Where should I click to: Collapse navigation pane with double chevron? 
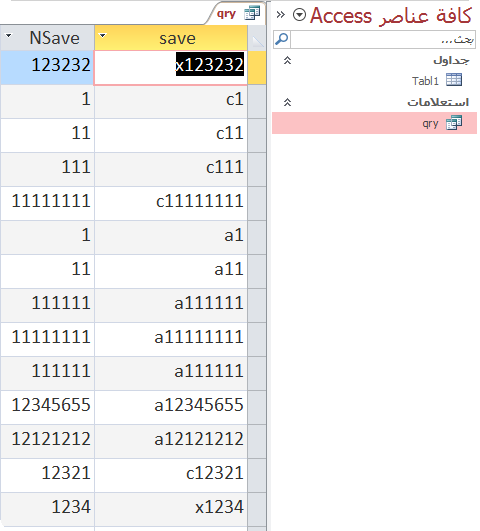[280, 15]
